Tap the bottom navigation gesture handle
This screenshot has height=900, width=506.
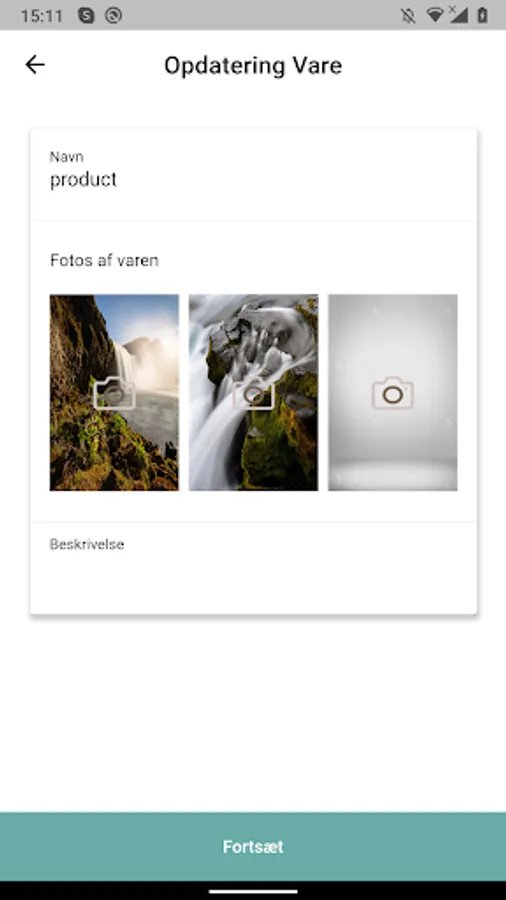click(x=253, y=891)
